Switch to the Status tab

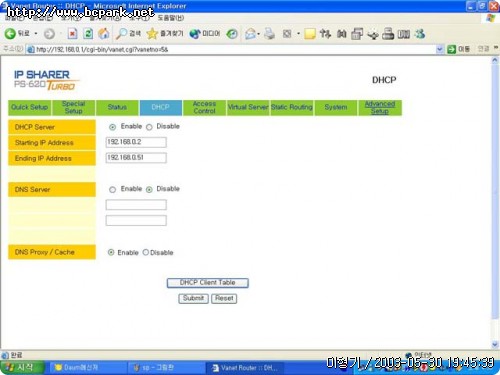(x=117, y=107)
